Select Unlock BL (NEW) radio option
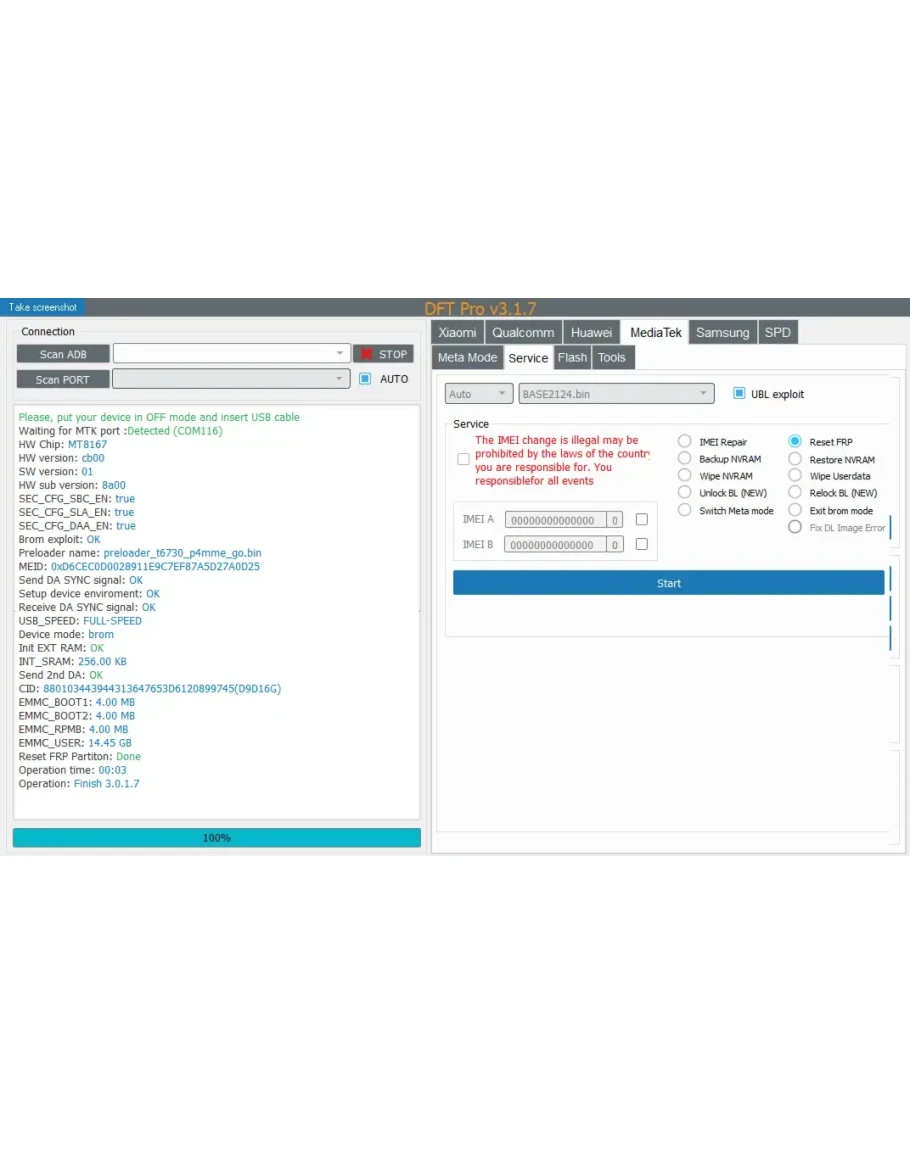This screenshot has width=910, height=1155. tap(685, 493)
